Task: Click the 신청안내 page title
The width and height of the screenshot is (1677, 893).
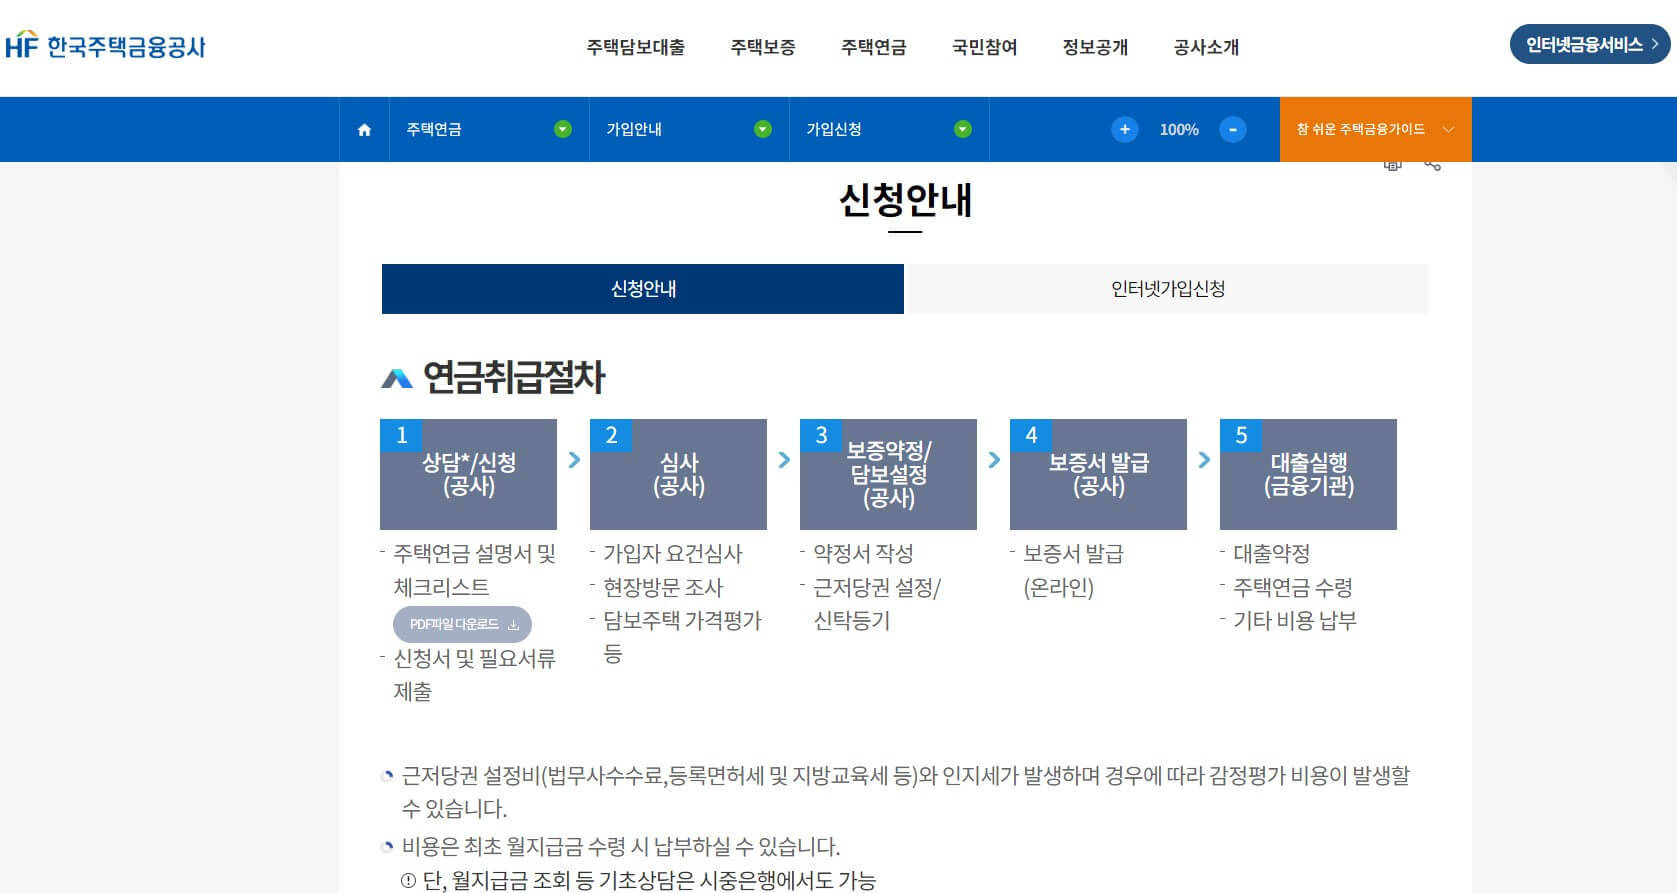Action: tap(905, 200)
